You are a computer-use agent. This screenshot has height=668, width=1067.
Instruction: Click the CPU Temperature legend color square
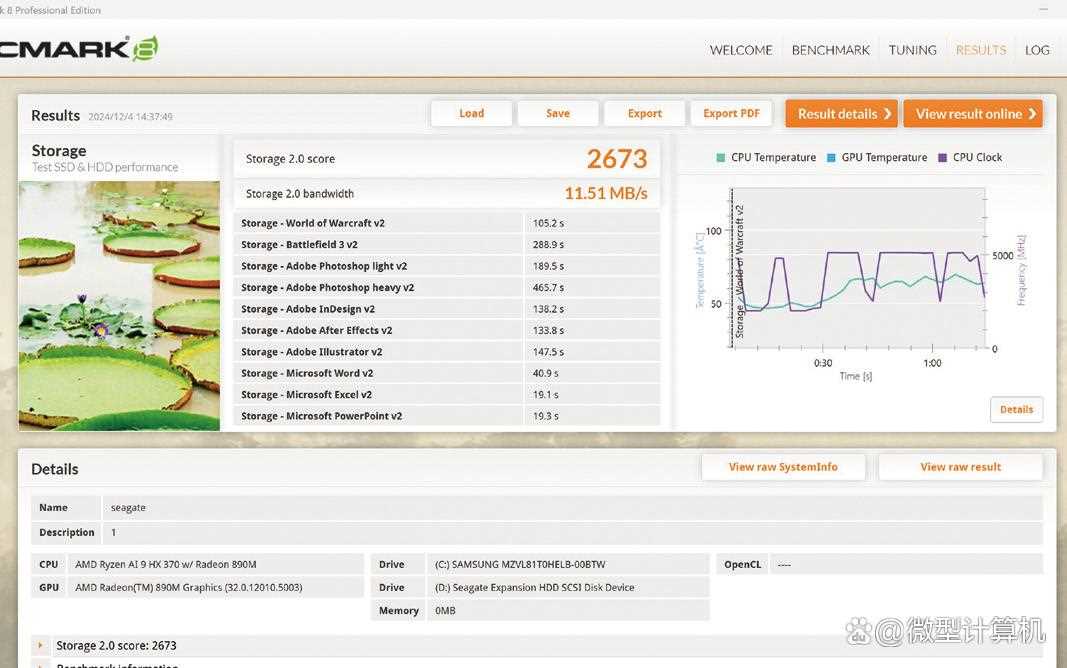[x=720, y=158]
